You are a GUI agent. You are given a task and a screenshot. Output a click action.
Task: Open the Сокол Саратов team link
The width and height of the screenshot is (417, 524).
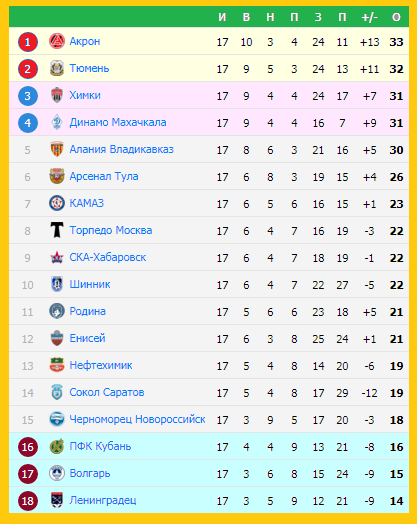[107, 392]
